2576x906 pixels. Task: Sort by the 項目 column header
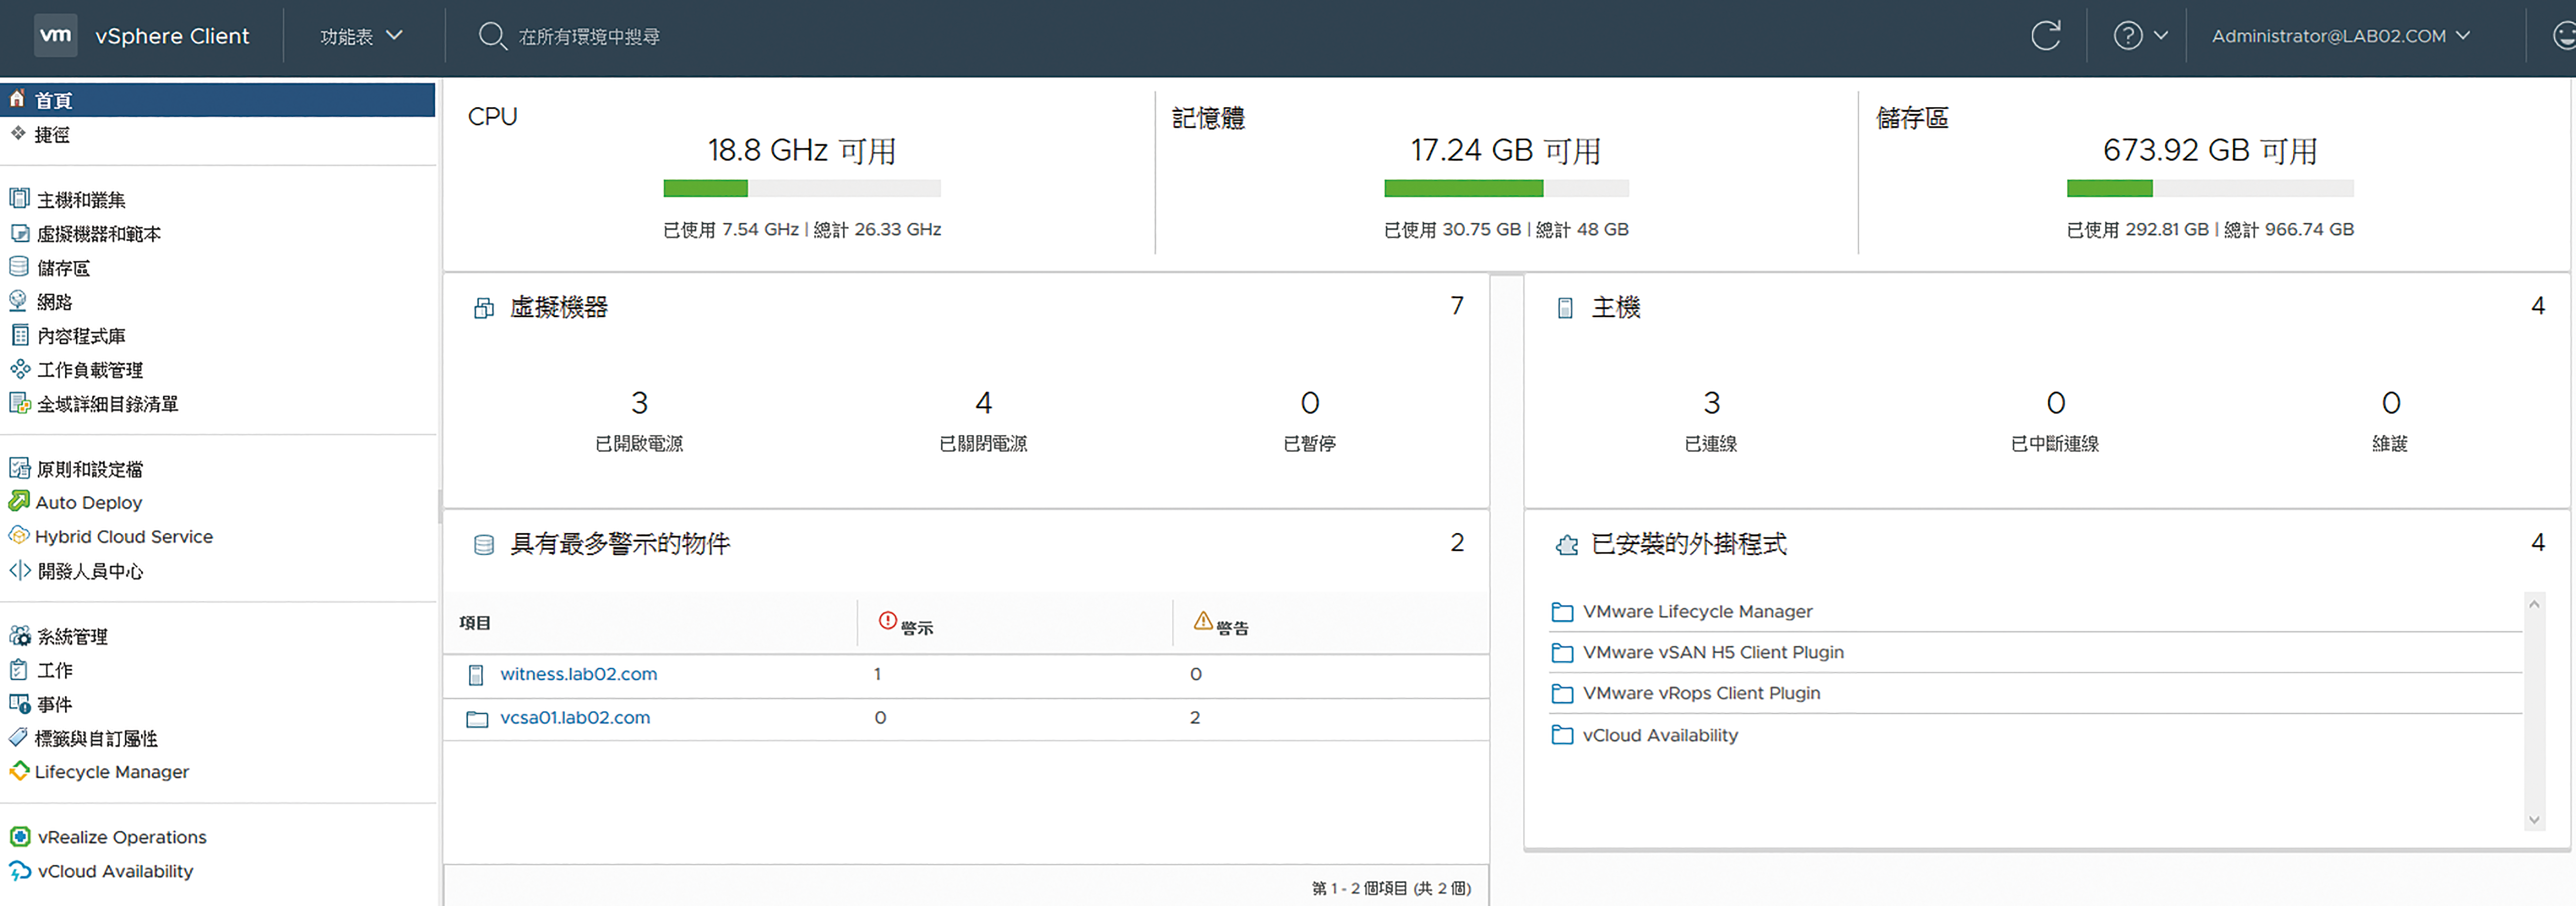coord(475,623)
